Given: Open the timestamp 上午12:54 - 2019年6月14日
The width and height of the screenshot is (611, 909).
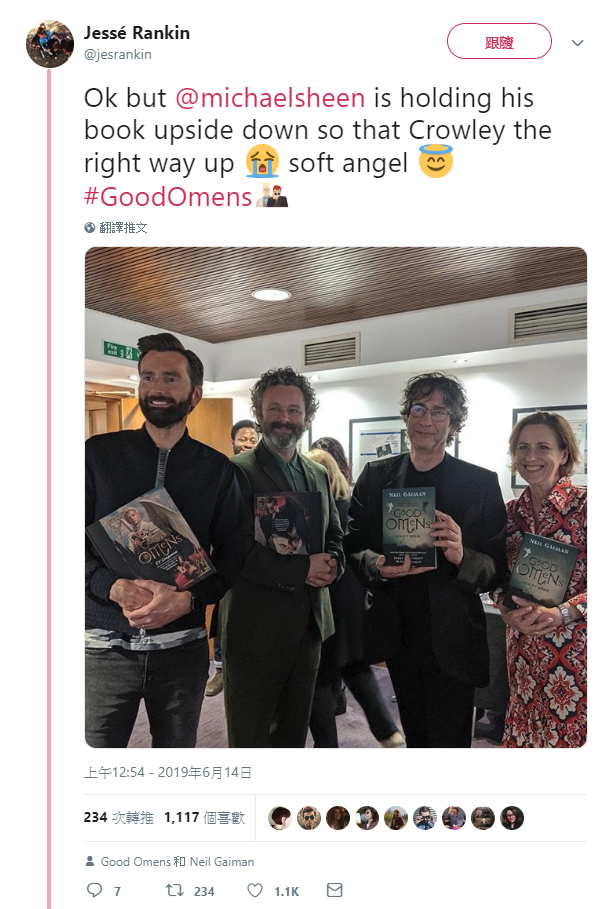Looking at the screenshot, I should [168, 773].
